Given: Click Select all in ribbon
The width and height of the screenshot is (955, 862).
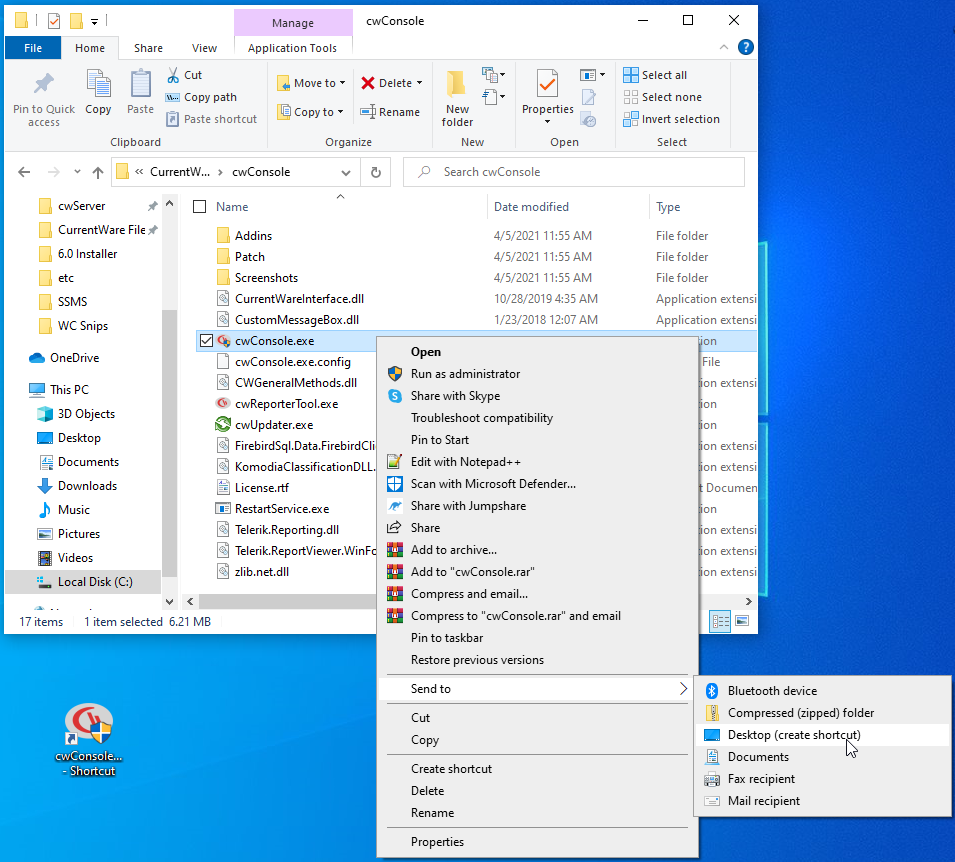Looking at the screenshot, I should 655,75.
